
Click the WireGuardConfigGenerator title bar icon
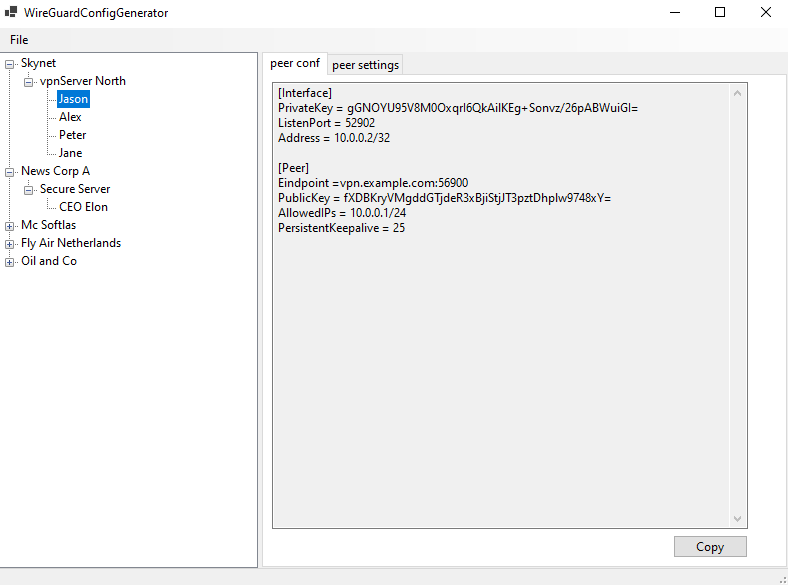pos(11,12)
